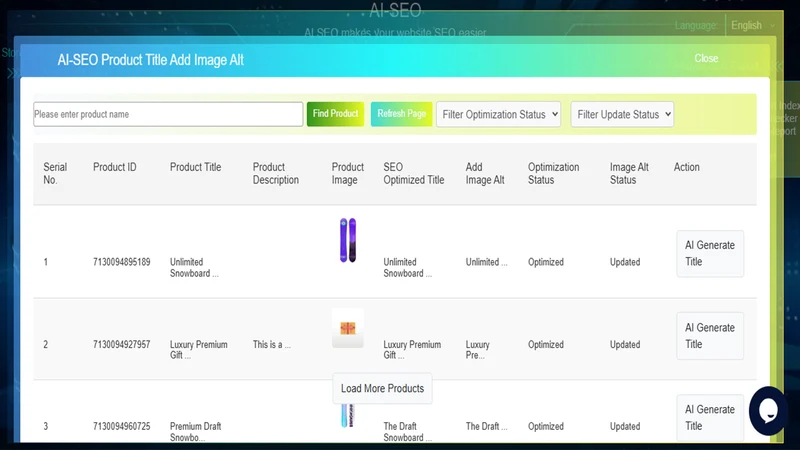Close the Add Image Alt dialog
The width and height of the screenshot is (800, 450).
point(706,58)
